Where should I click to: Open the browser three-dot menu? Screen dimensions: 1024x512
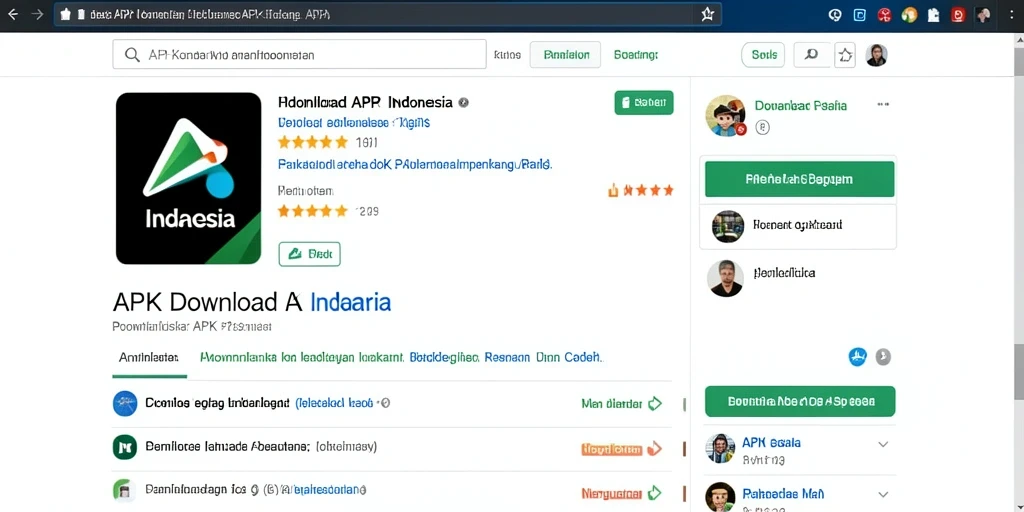[x=1011, y=15]
